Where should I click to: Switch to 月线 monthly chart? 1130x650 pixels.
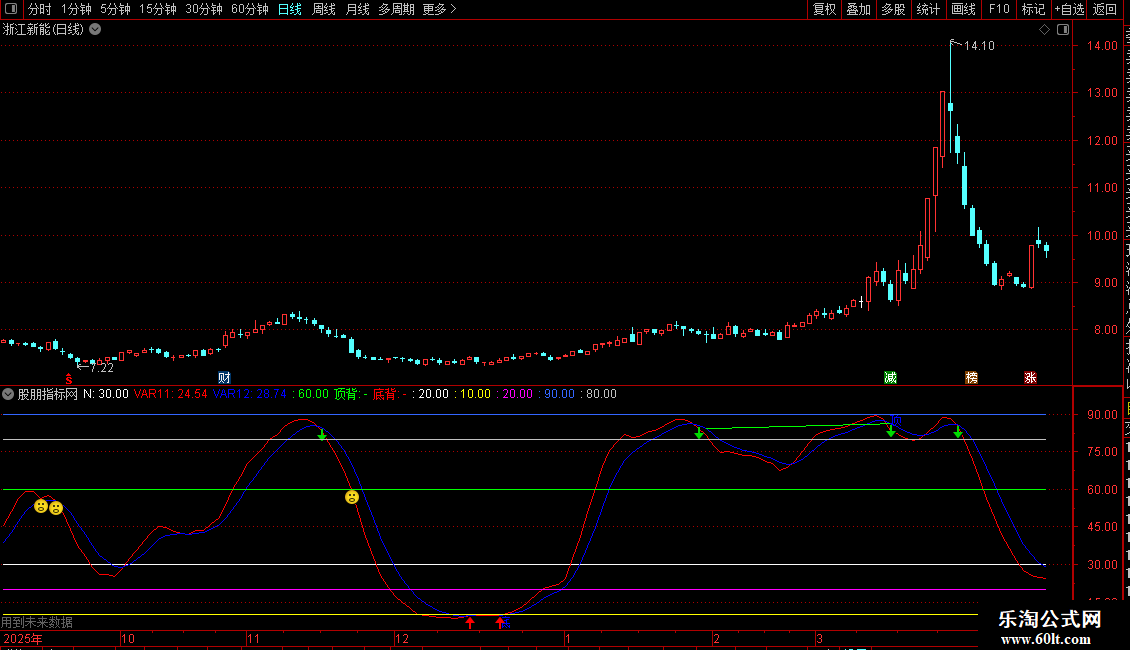[x=357, y=9]
